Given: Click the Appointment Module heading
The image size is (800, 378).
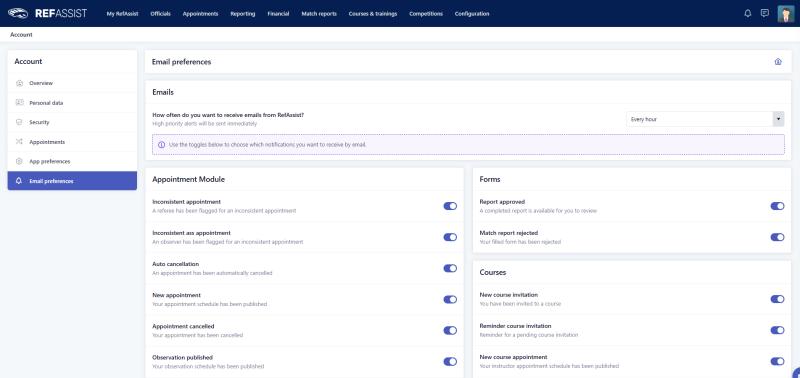Looking at the screenshot, I should [x=188, y=179].
